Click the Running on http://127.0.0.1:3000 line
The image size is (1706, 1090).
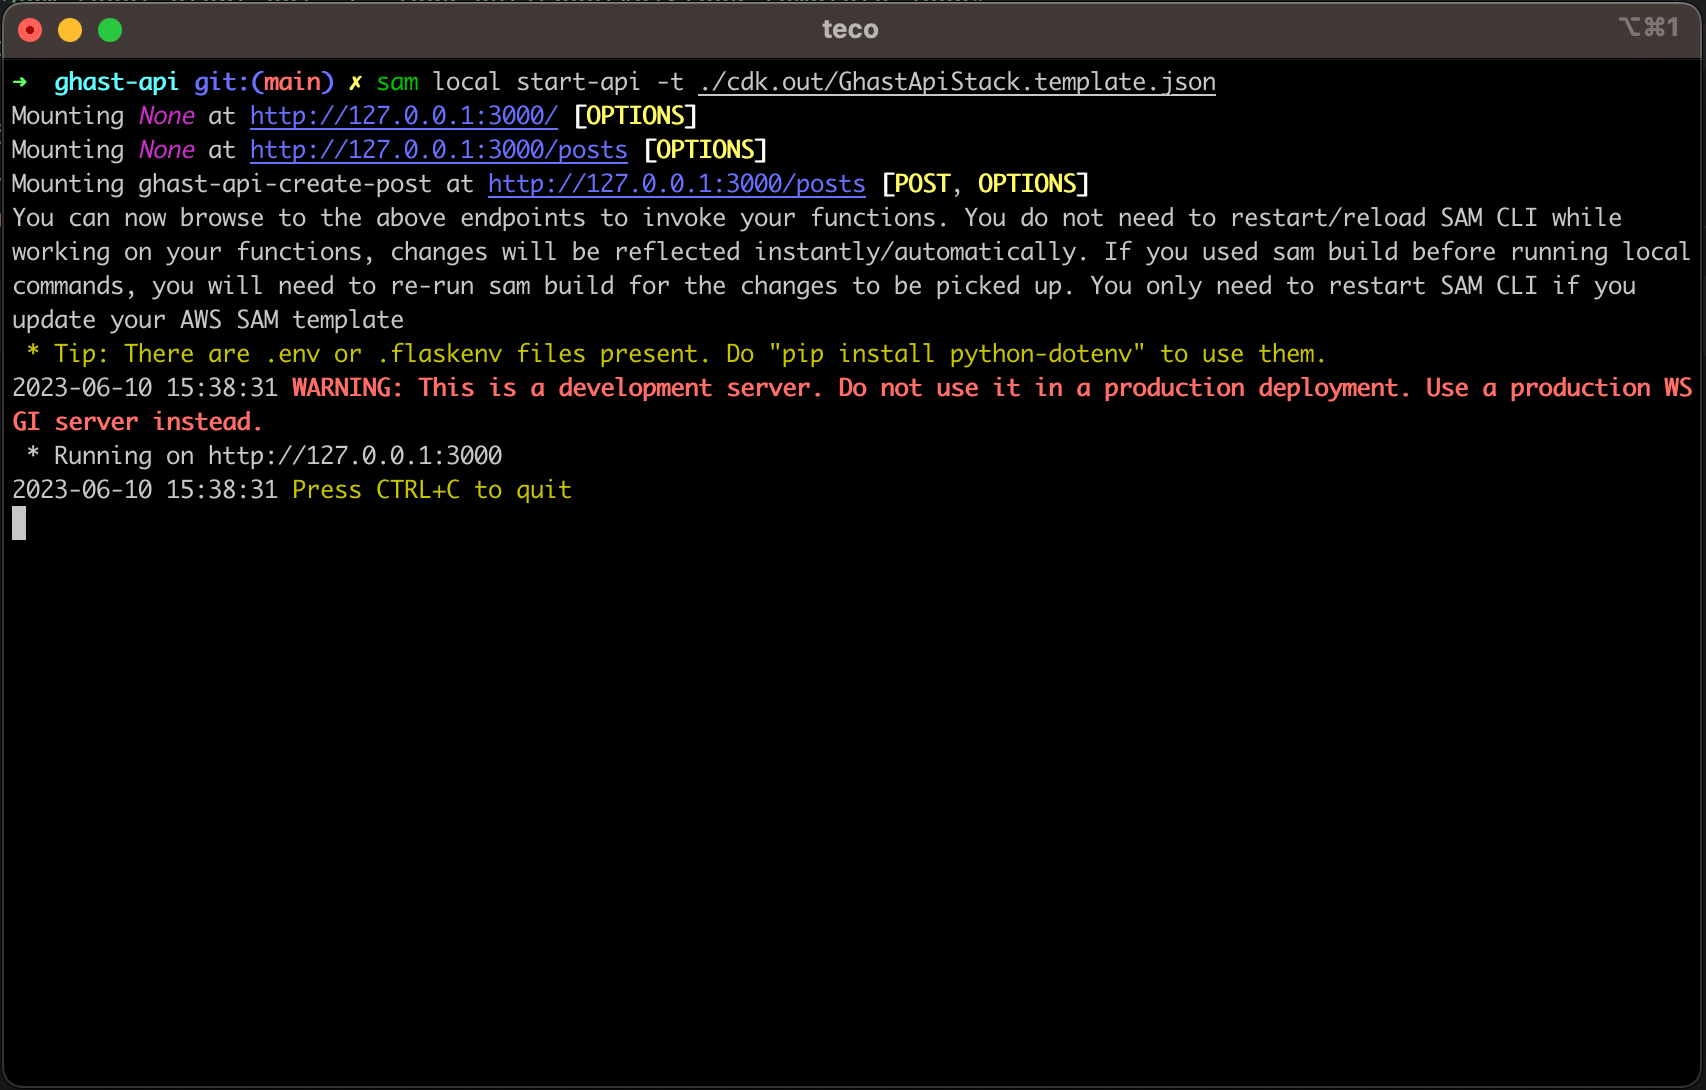pos(256,455)
